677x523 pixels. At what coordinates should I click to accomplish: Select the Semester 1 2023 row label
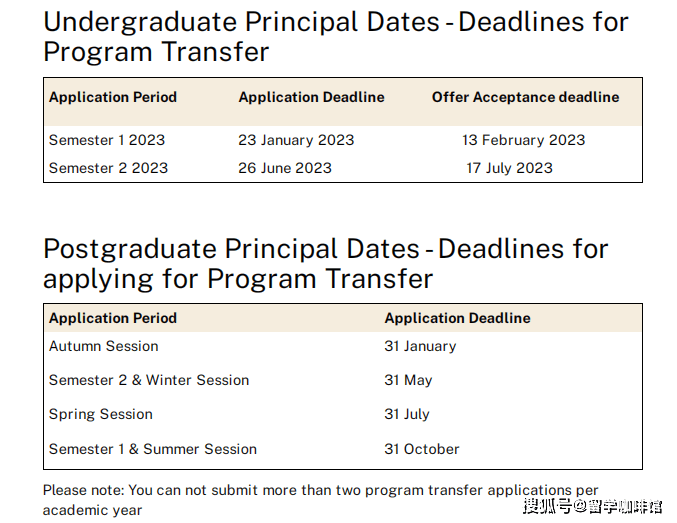click(107, 140)
